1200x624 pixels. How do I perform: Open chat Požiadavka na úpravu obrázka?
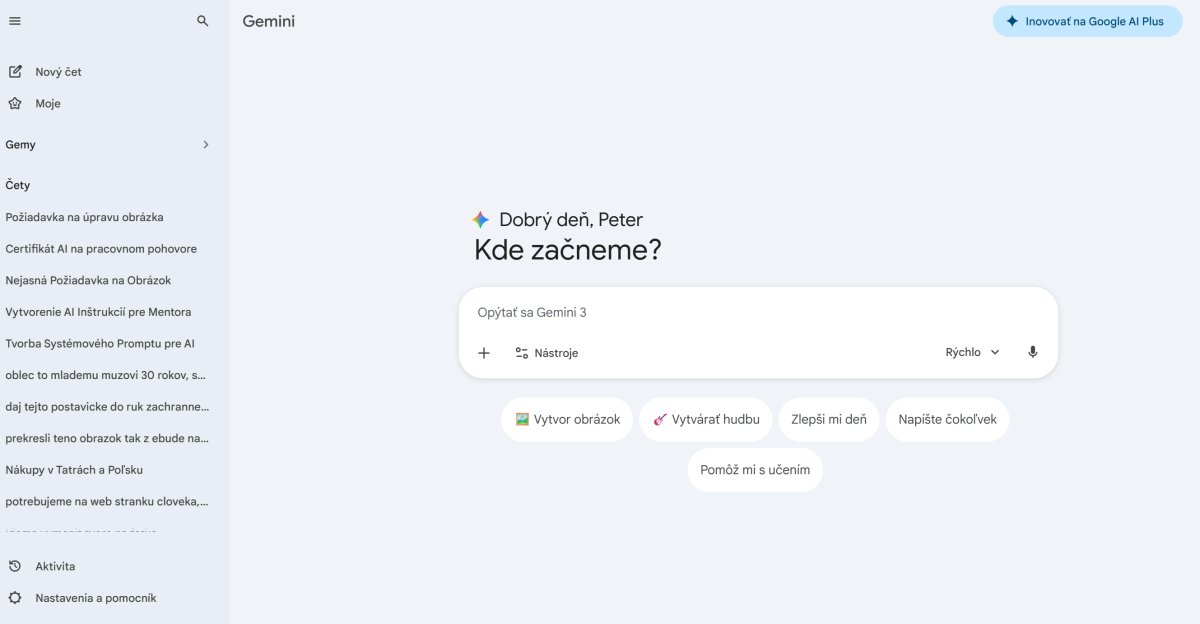point(85,217)
